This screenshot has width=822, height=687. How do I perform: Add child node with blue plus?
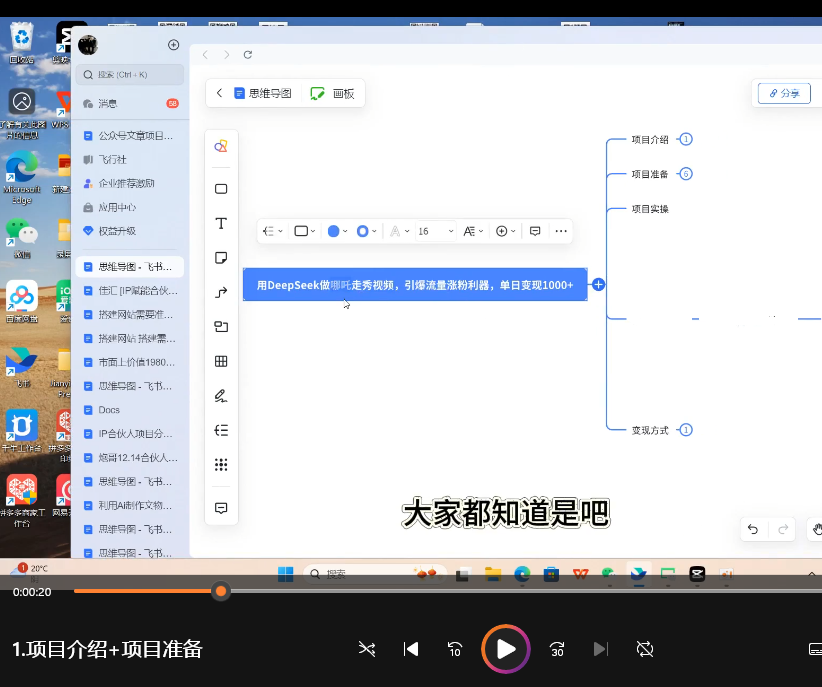click(x=598, y=285)
